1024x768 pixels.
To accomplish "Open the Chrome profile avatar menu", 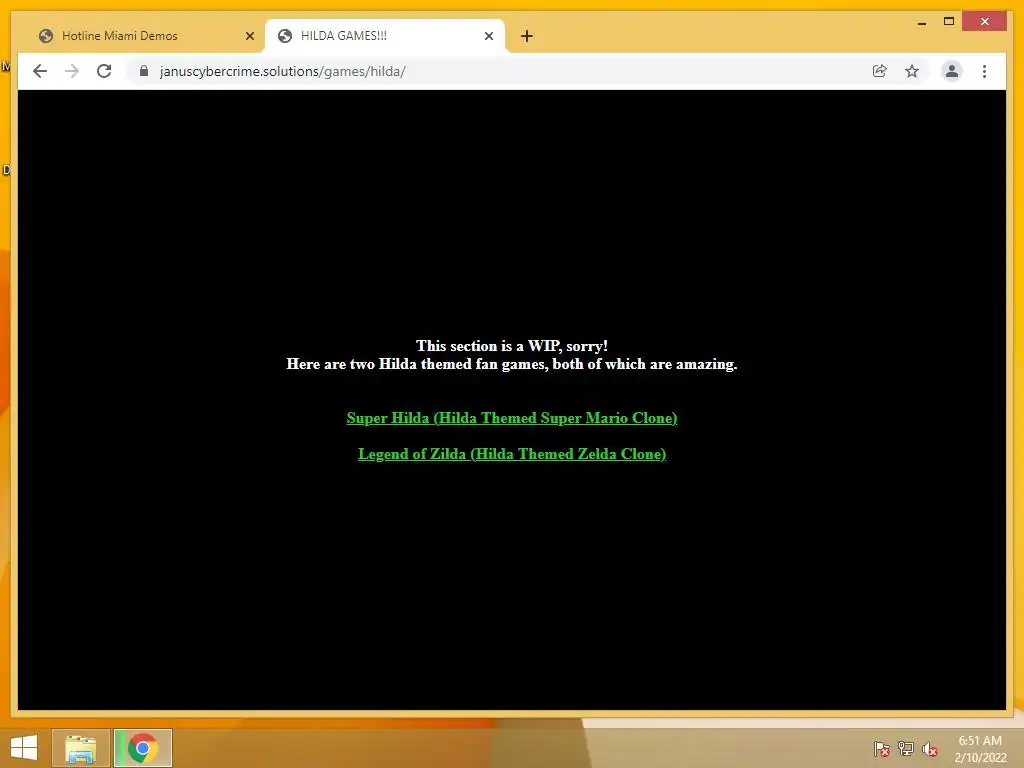I will click(x=952, y=71).
